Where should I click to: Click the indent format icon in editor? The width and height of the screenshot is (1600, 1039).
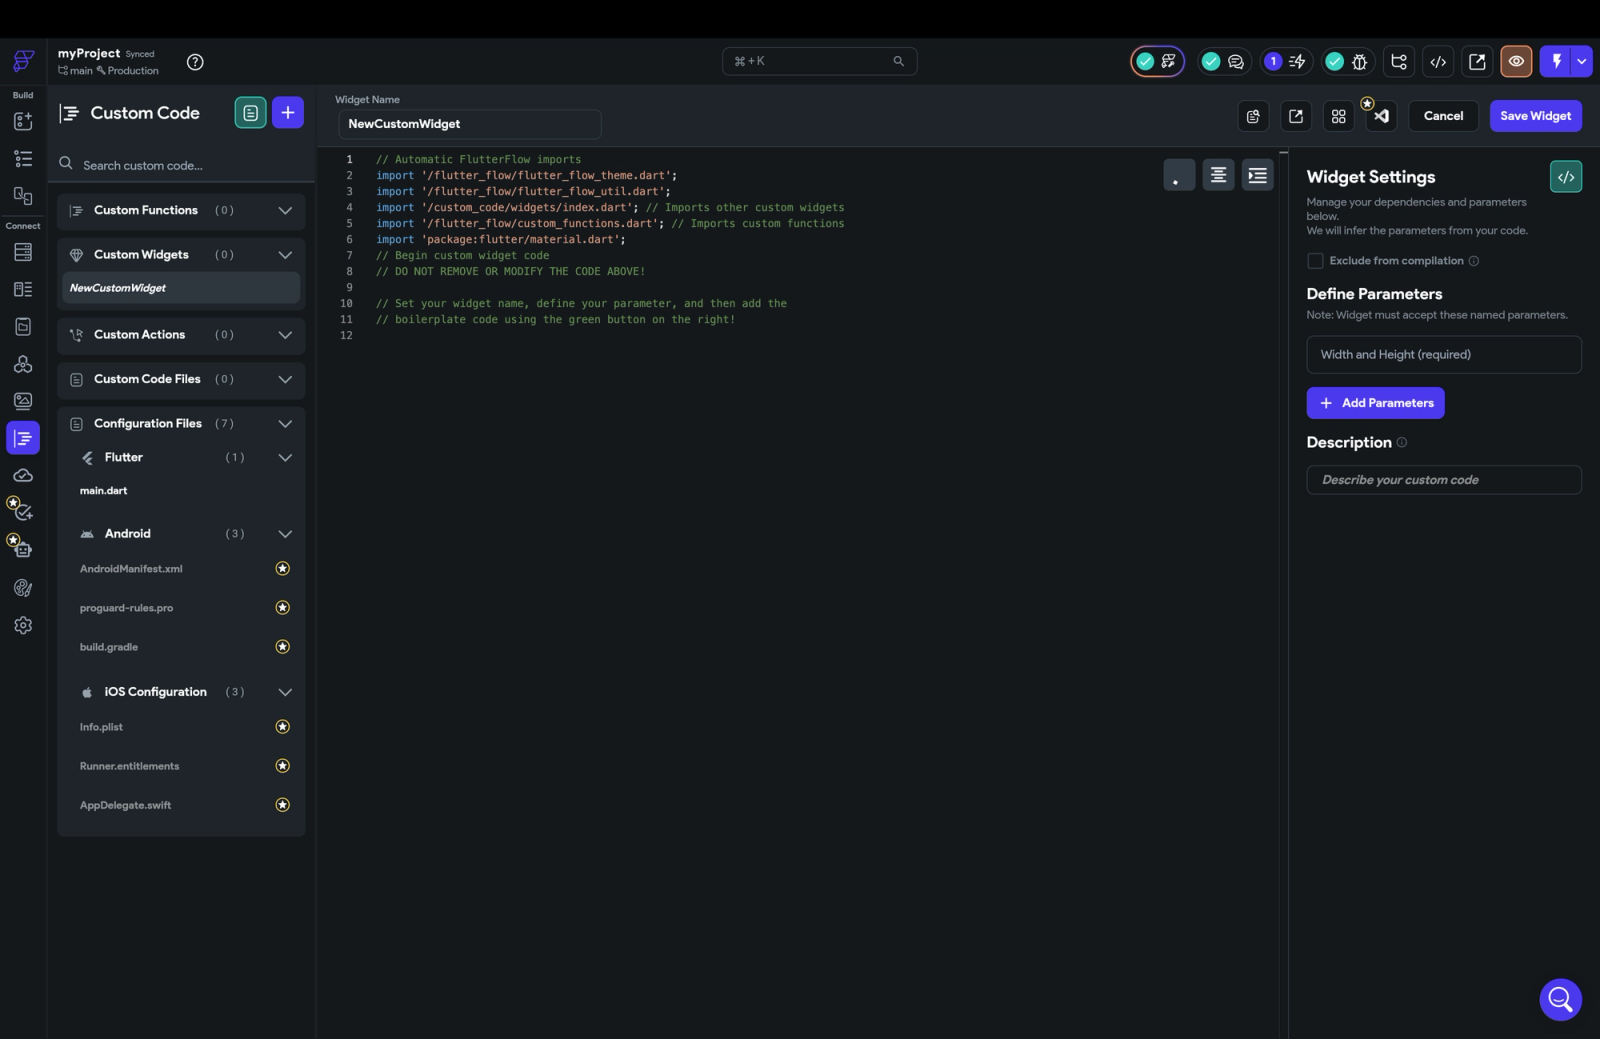point(1258,175)
